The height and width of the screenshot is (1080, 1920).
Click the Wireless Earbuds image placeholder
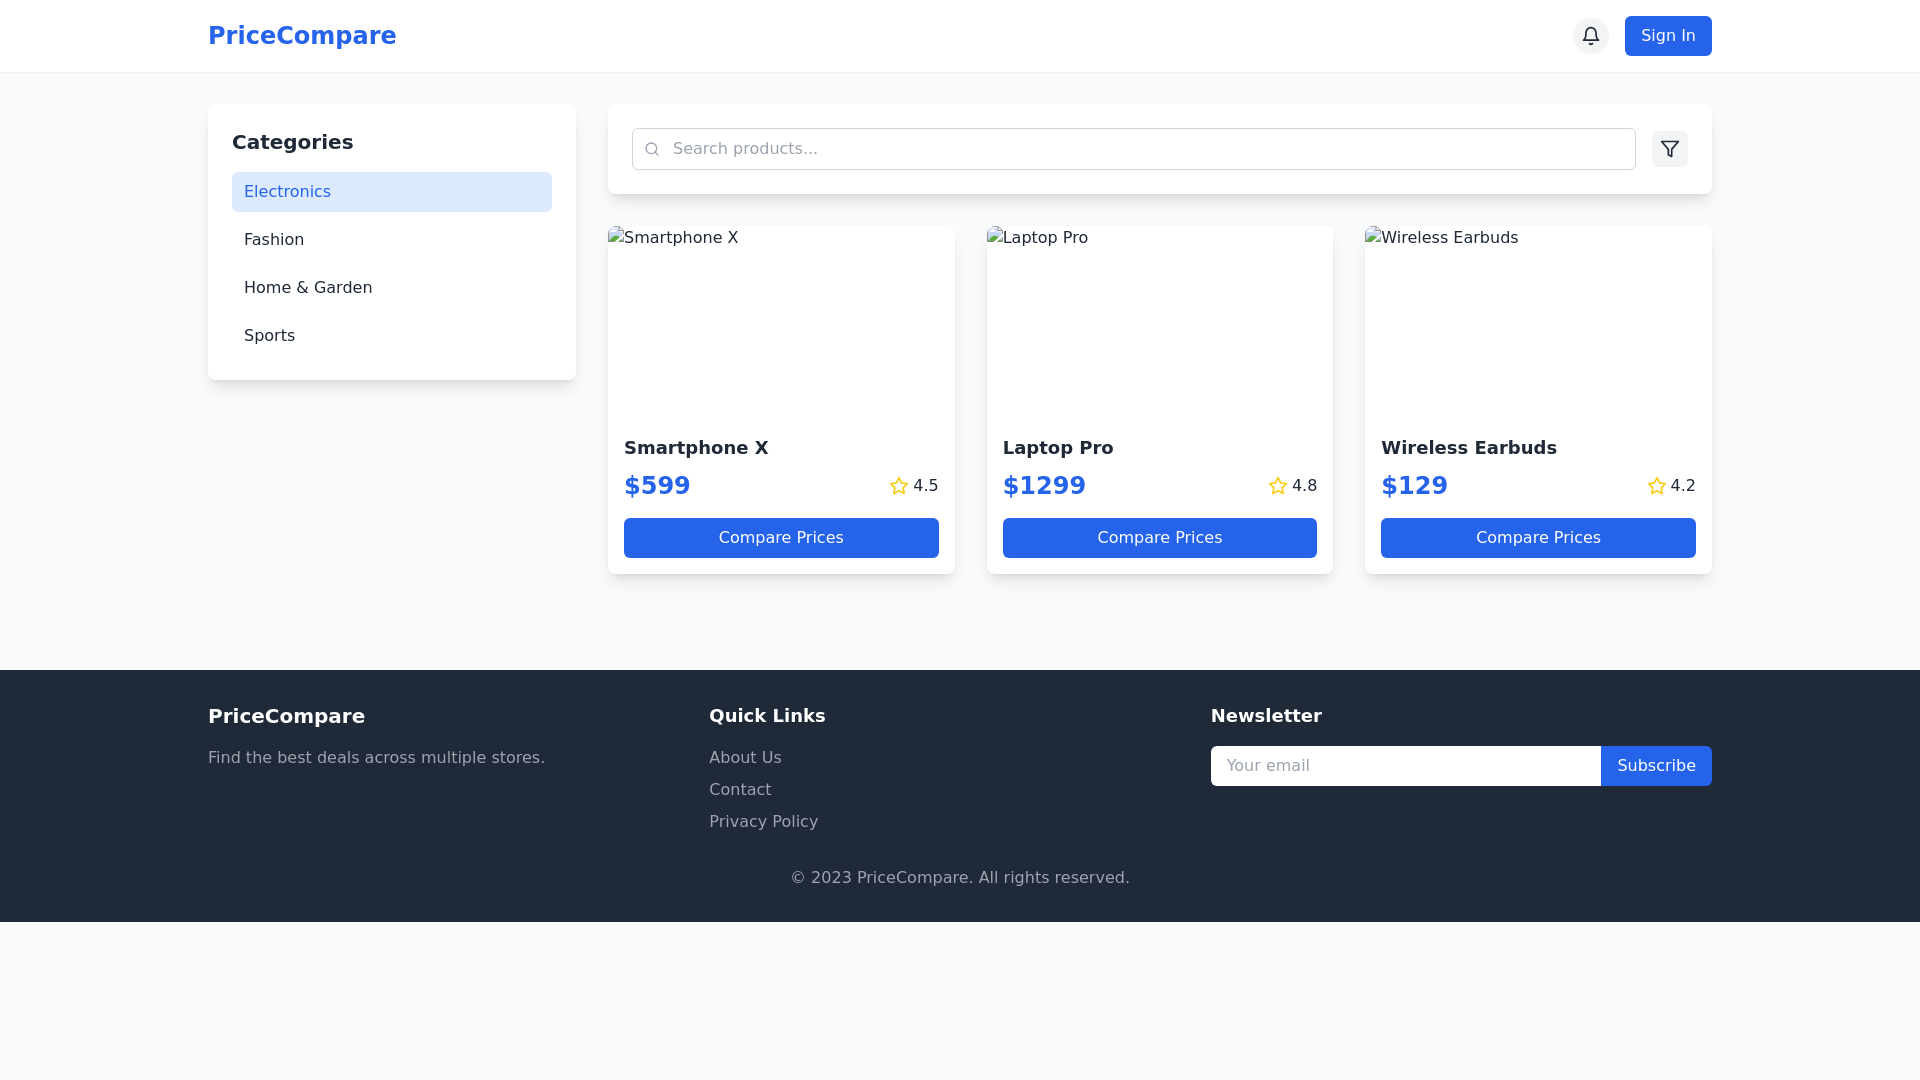1538,320
